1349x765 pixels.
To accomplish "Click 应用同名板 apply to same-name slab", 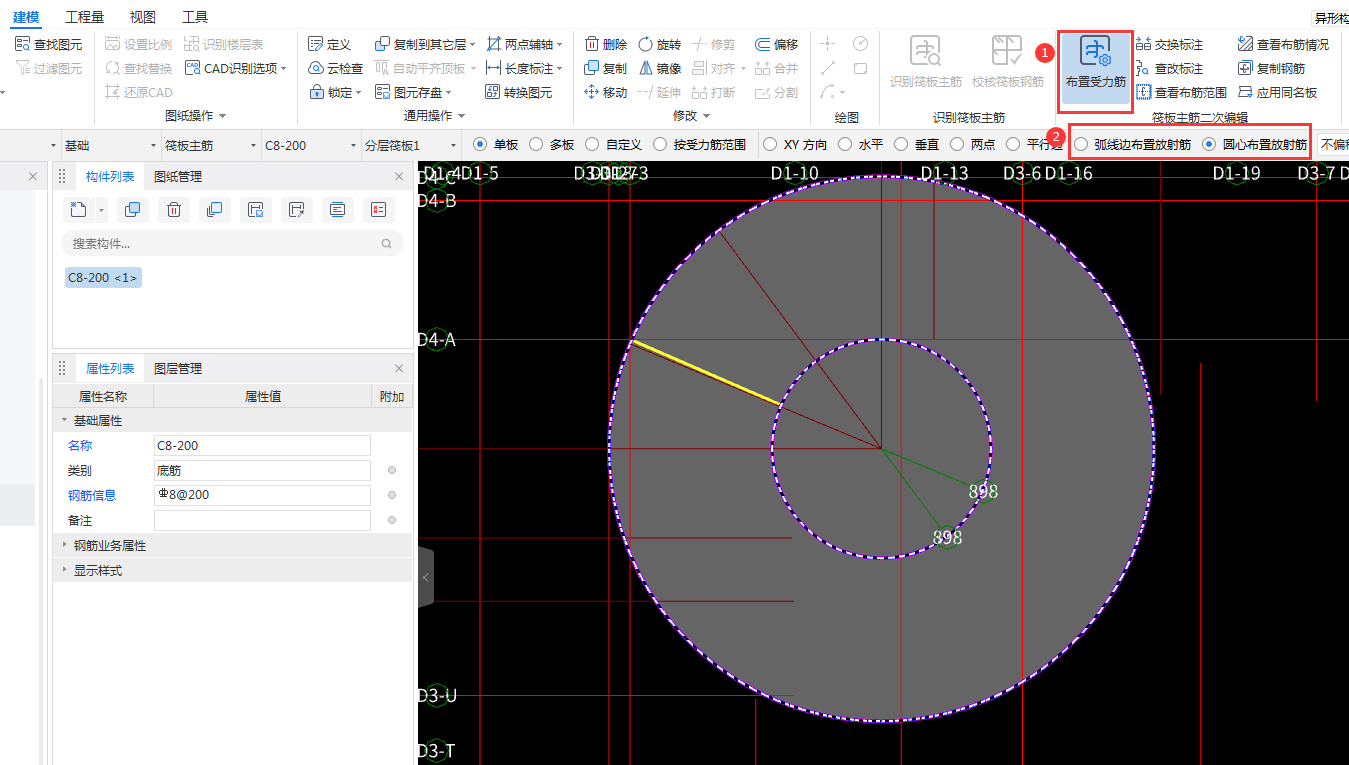I will (1278, 92).
